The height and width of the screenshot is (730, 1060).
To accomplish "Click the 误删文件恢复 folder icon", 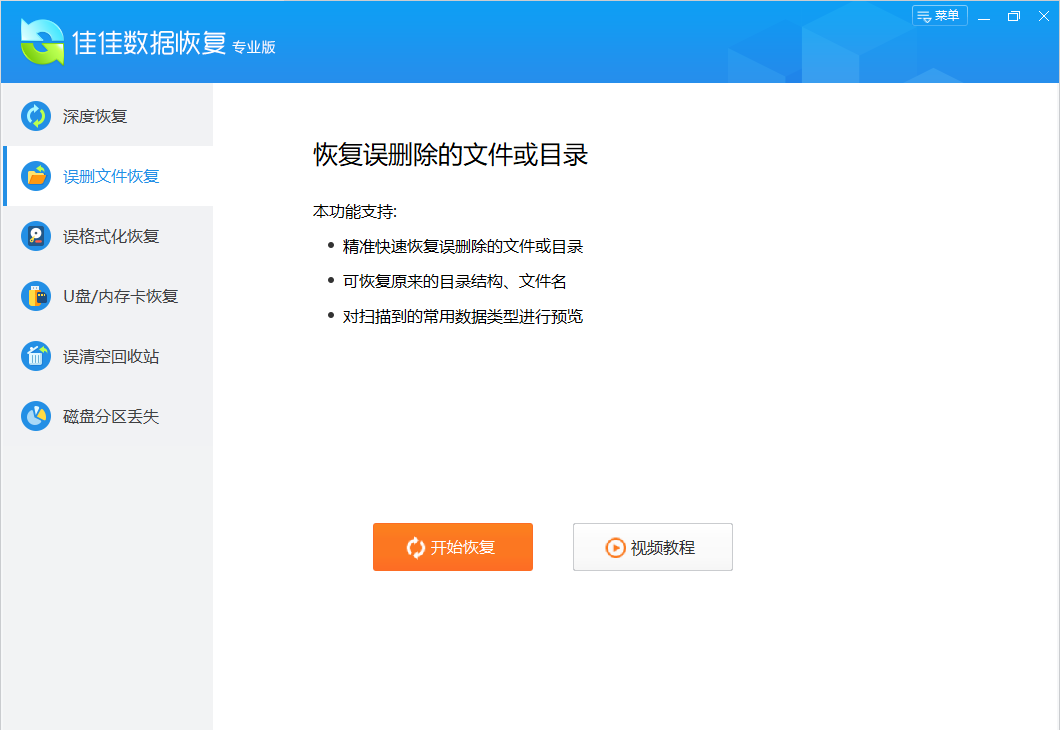I will (x=36, y=176).
